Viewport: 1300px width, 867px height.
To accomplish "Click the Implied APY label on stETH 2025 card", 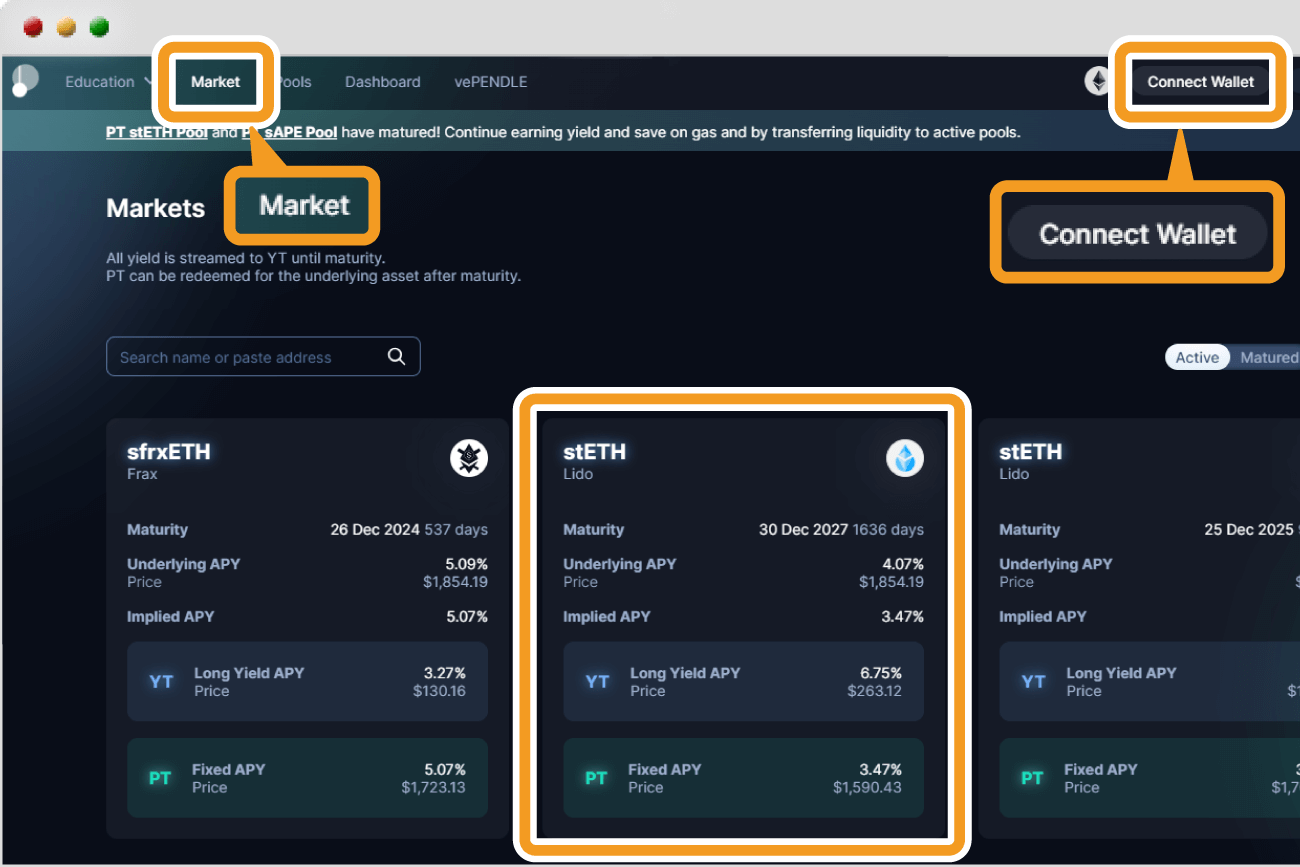I will point(1042,617).
